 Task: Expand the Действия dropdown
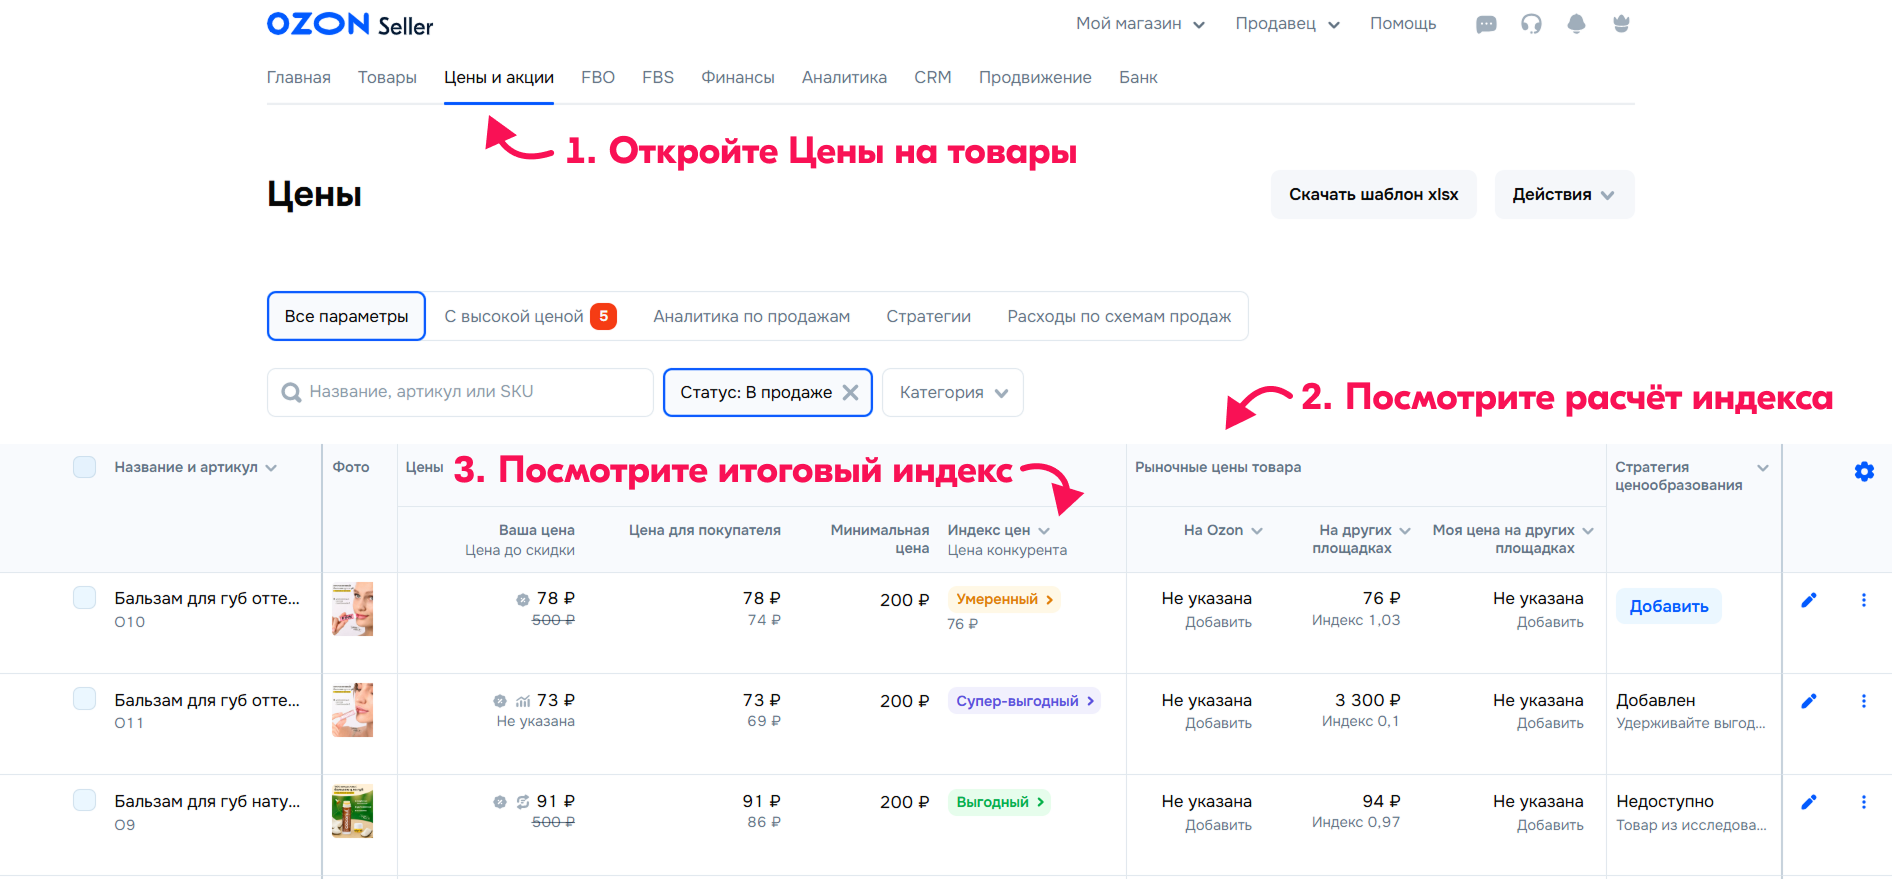click(1564, 194)
